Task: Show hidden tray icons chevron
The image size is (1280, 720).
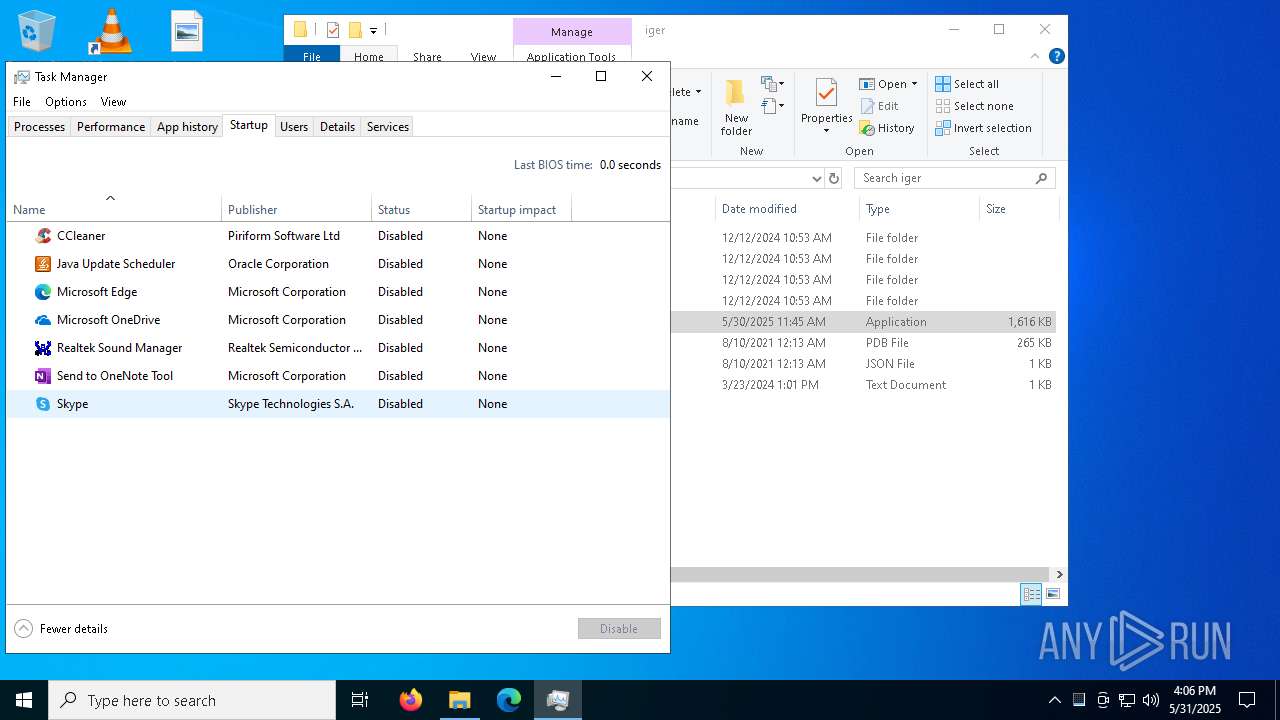Action: point(1054,700)
